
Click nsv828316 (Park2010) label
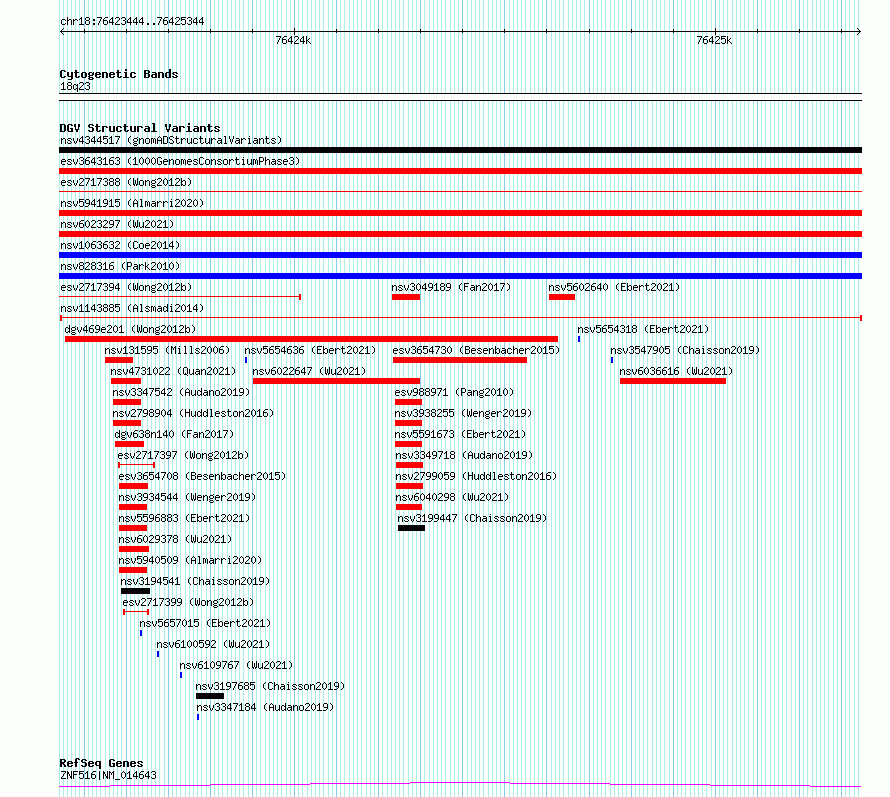pos(120,266)
